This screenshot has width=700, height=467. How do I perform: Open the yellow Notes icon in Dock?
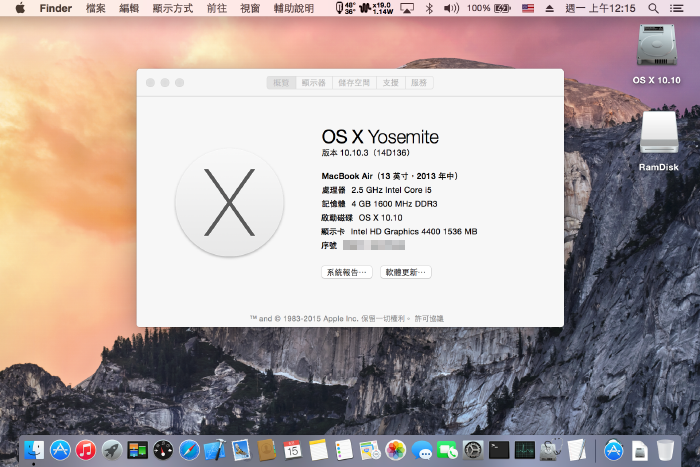pyautogui.click(x=318, y=450)
